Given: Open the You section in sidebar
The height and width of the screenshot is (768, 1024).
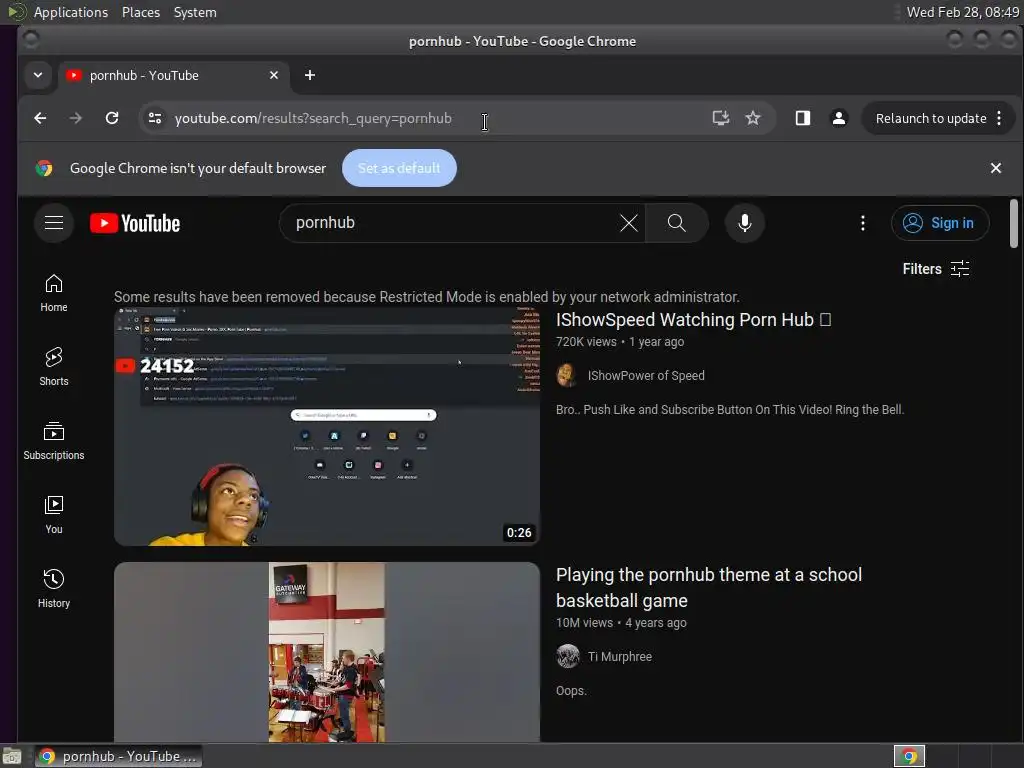Looking at the screenshot, I should (54, 515).
